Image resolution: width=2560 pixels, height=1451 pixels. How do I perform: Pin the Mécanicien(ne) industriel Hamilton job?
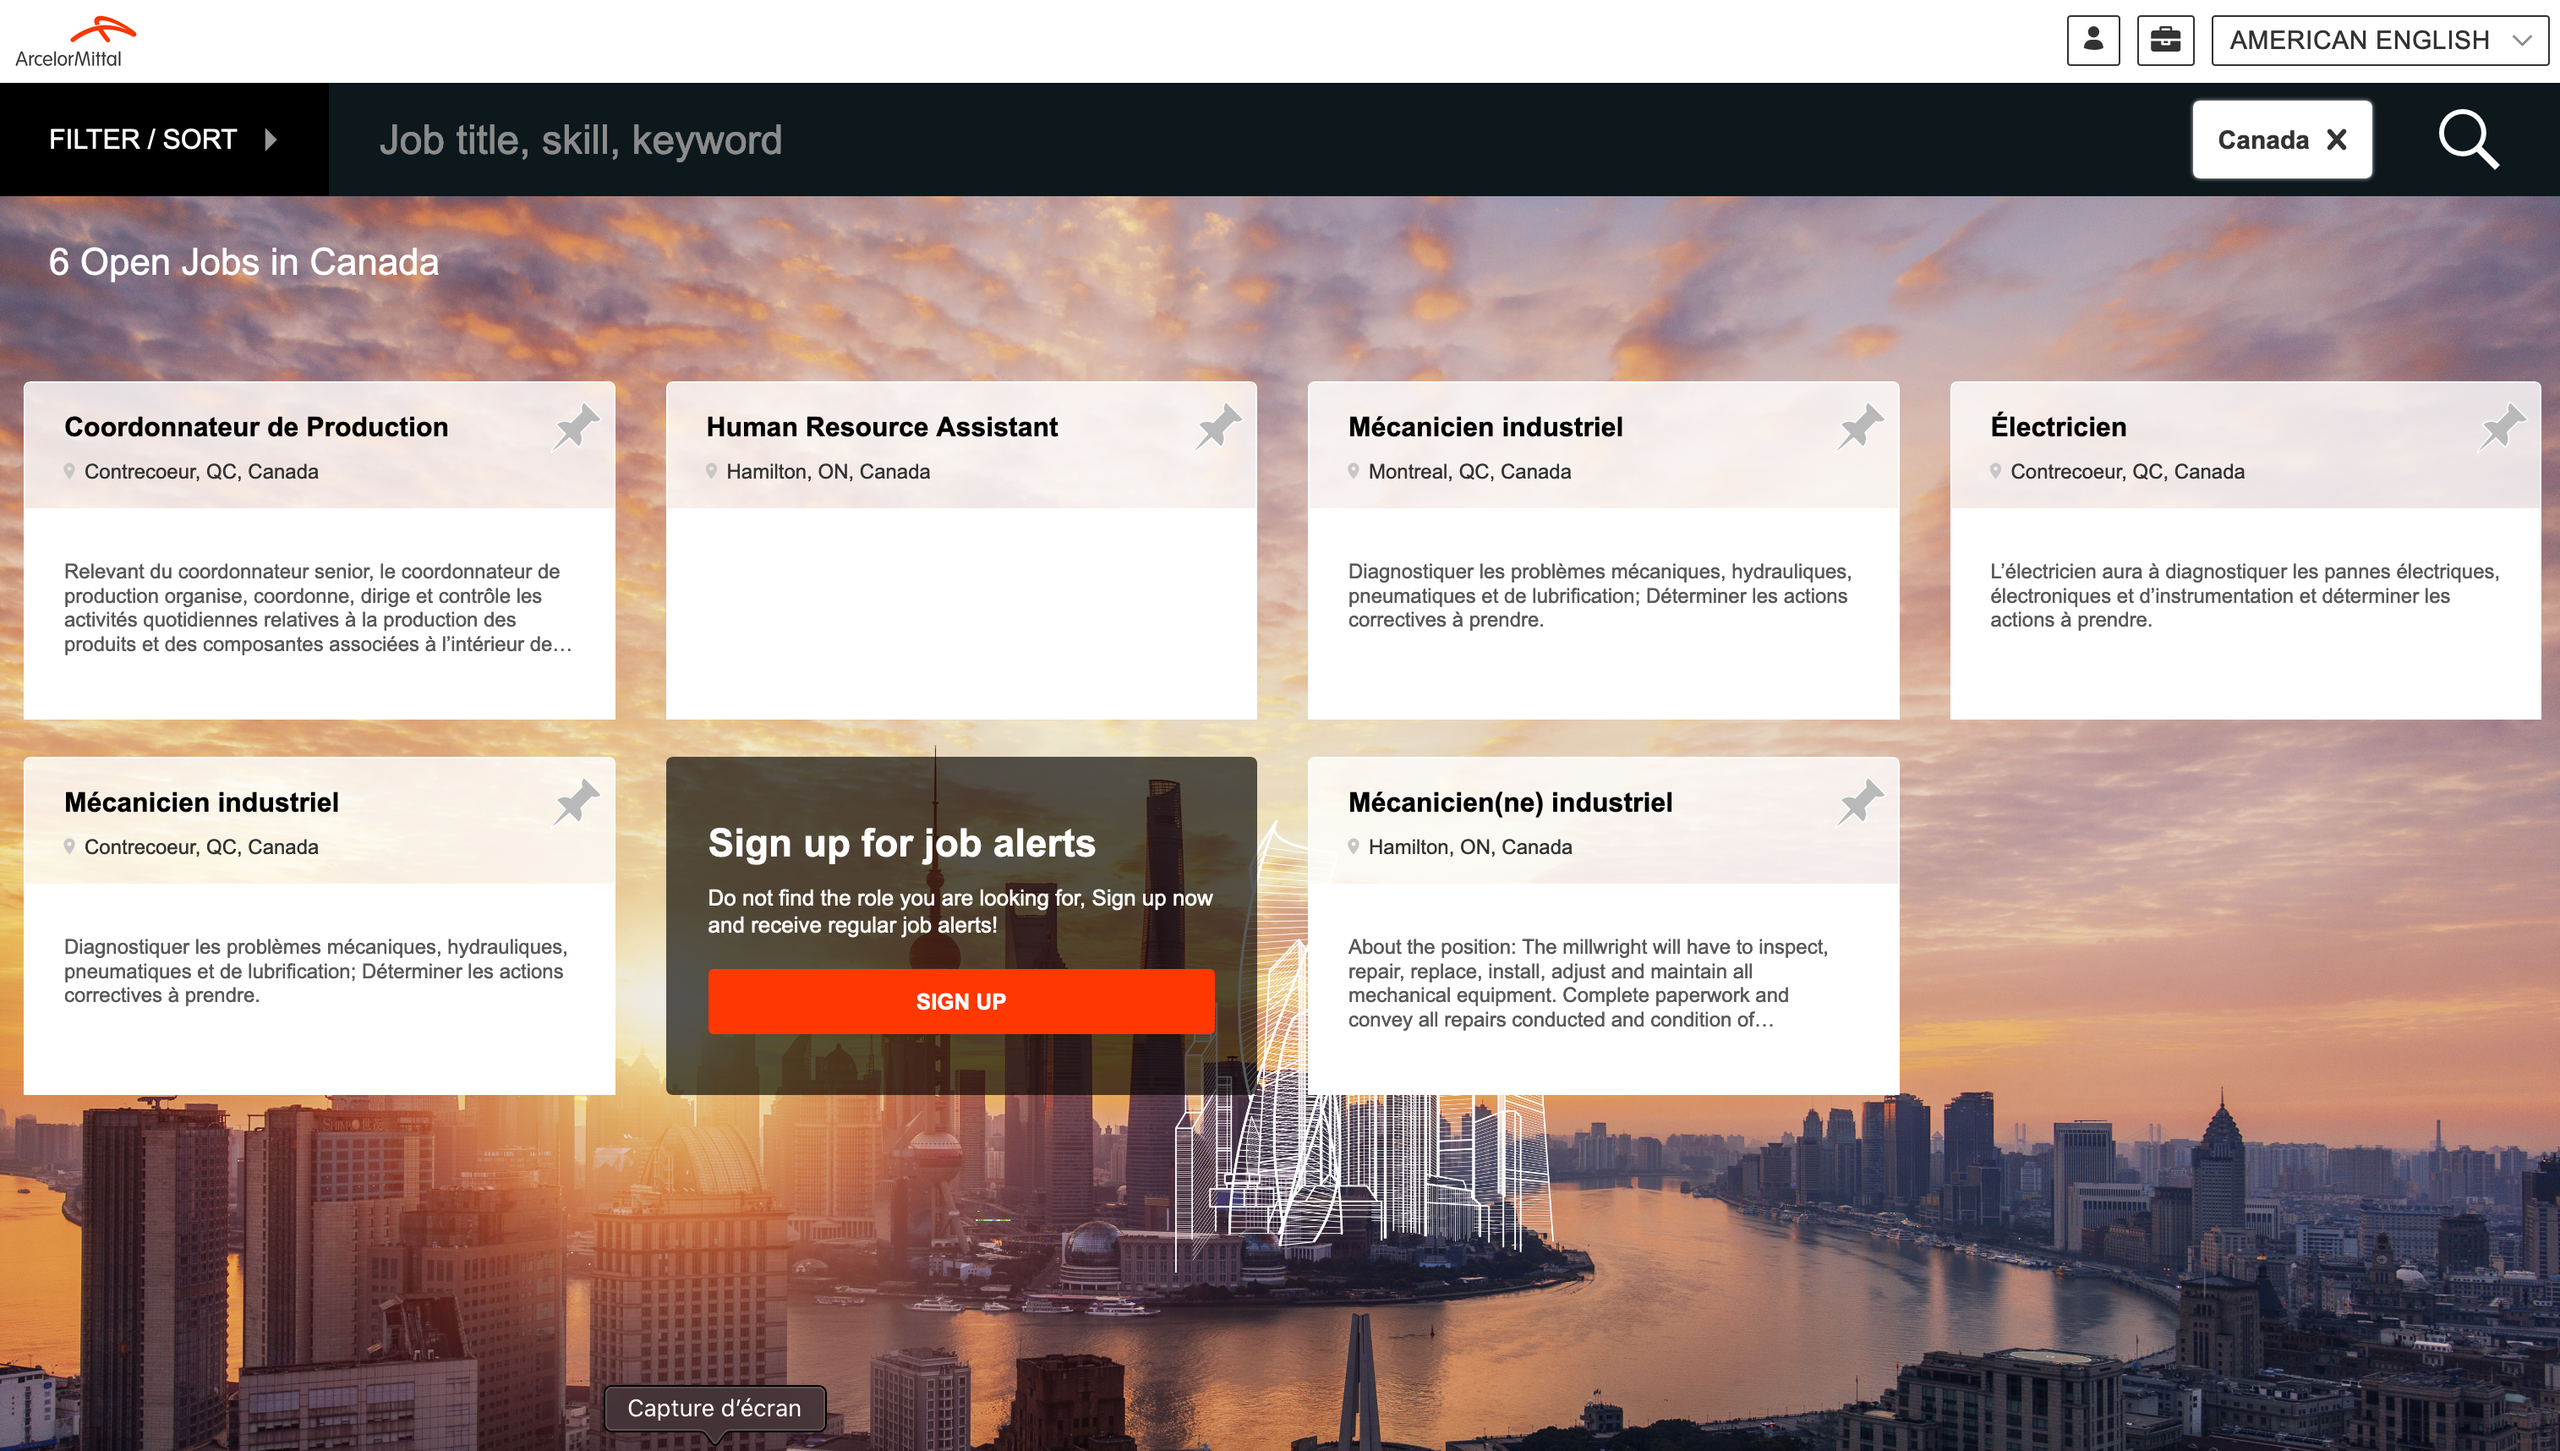[x=1860, y=802]
